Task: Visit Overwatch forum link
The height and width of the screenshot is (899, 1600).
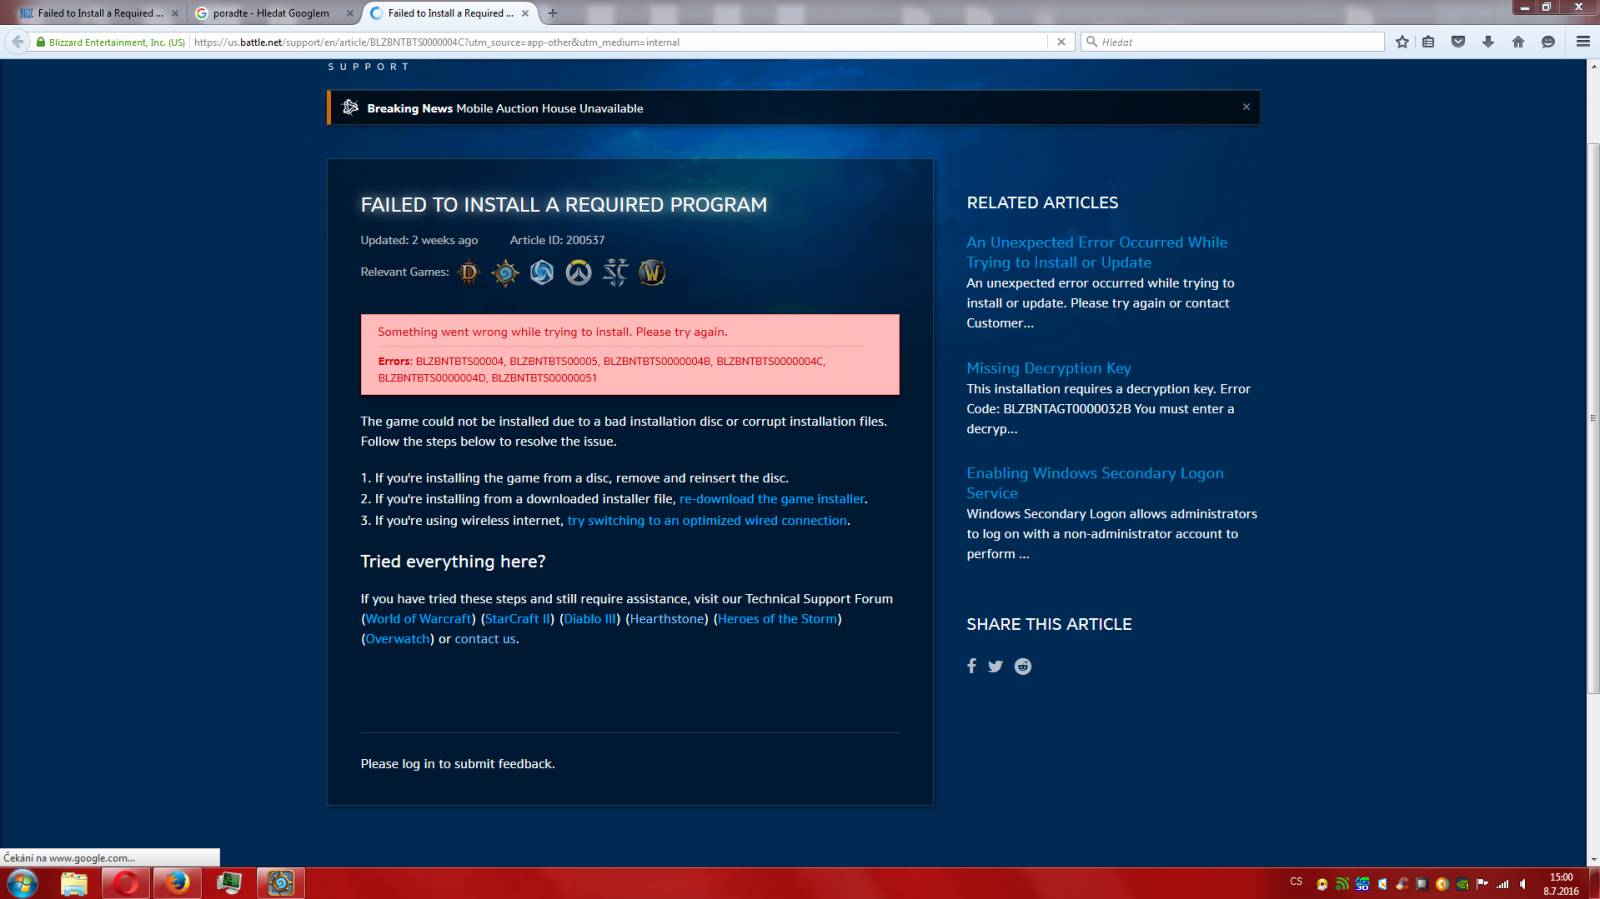Action: (397, 639)
